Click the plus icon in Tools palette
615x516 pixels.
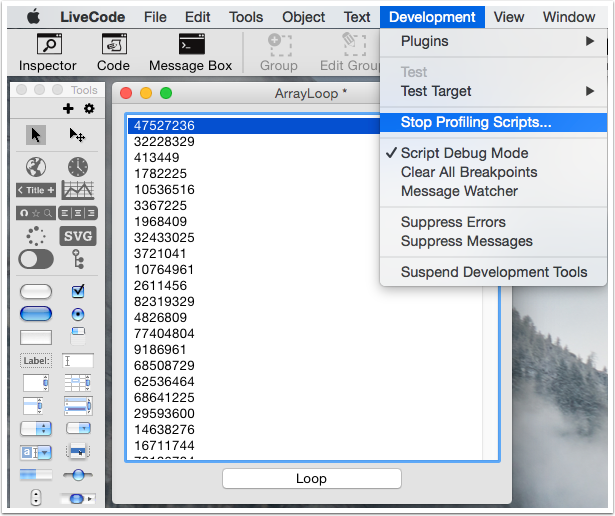[x=68, y=109]
